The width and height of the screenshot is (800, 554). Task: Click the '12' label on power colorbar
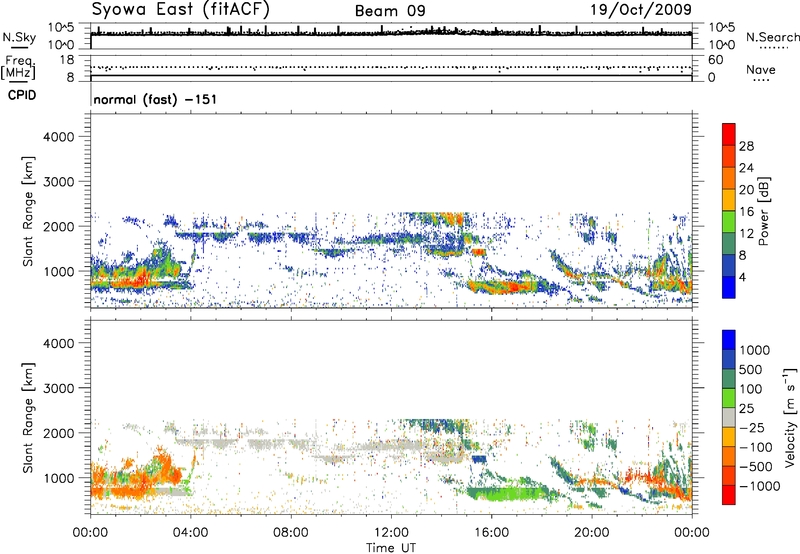coord(746,234)
